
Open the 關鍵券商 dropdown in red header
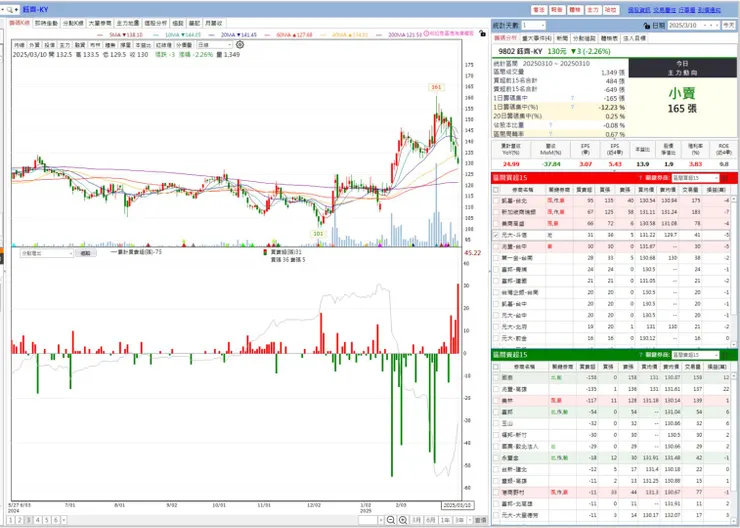[695, 178]
